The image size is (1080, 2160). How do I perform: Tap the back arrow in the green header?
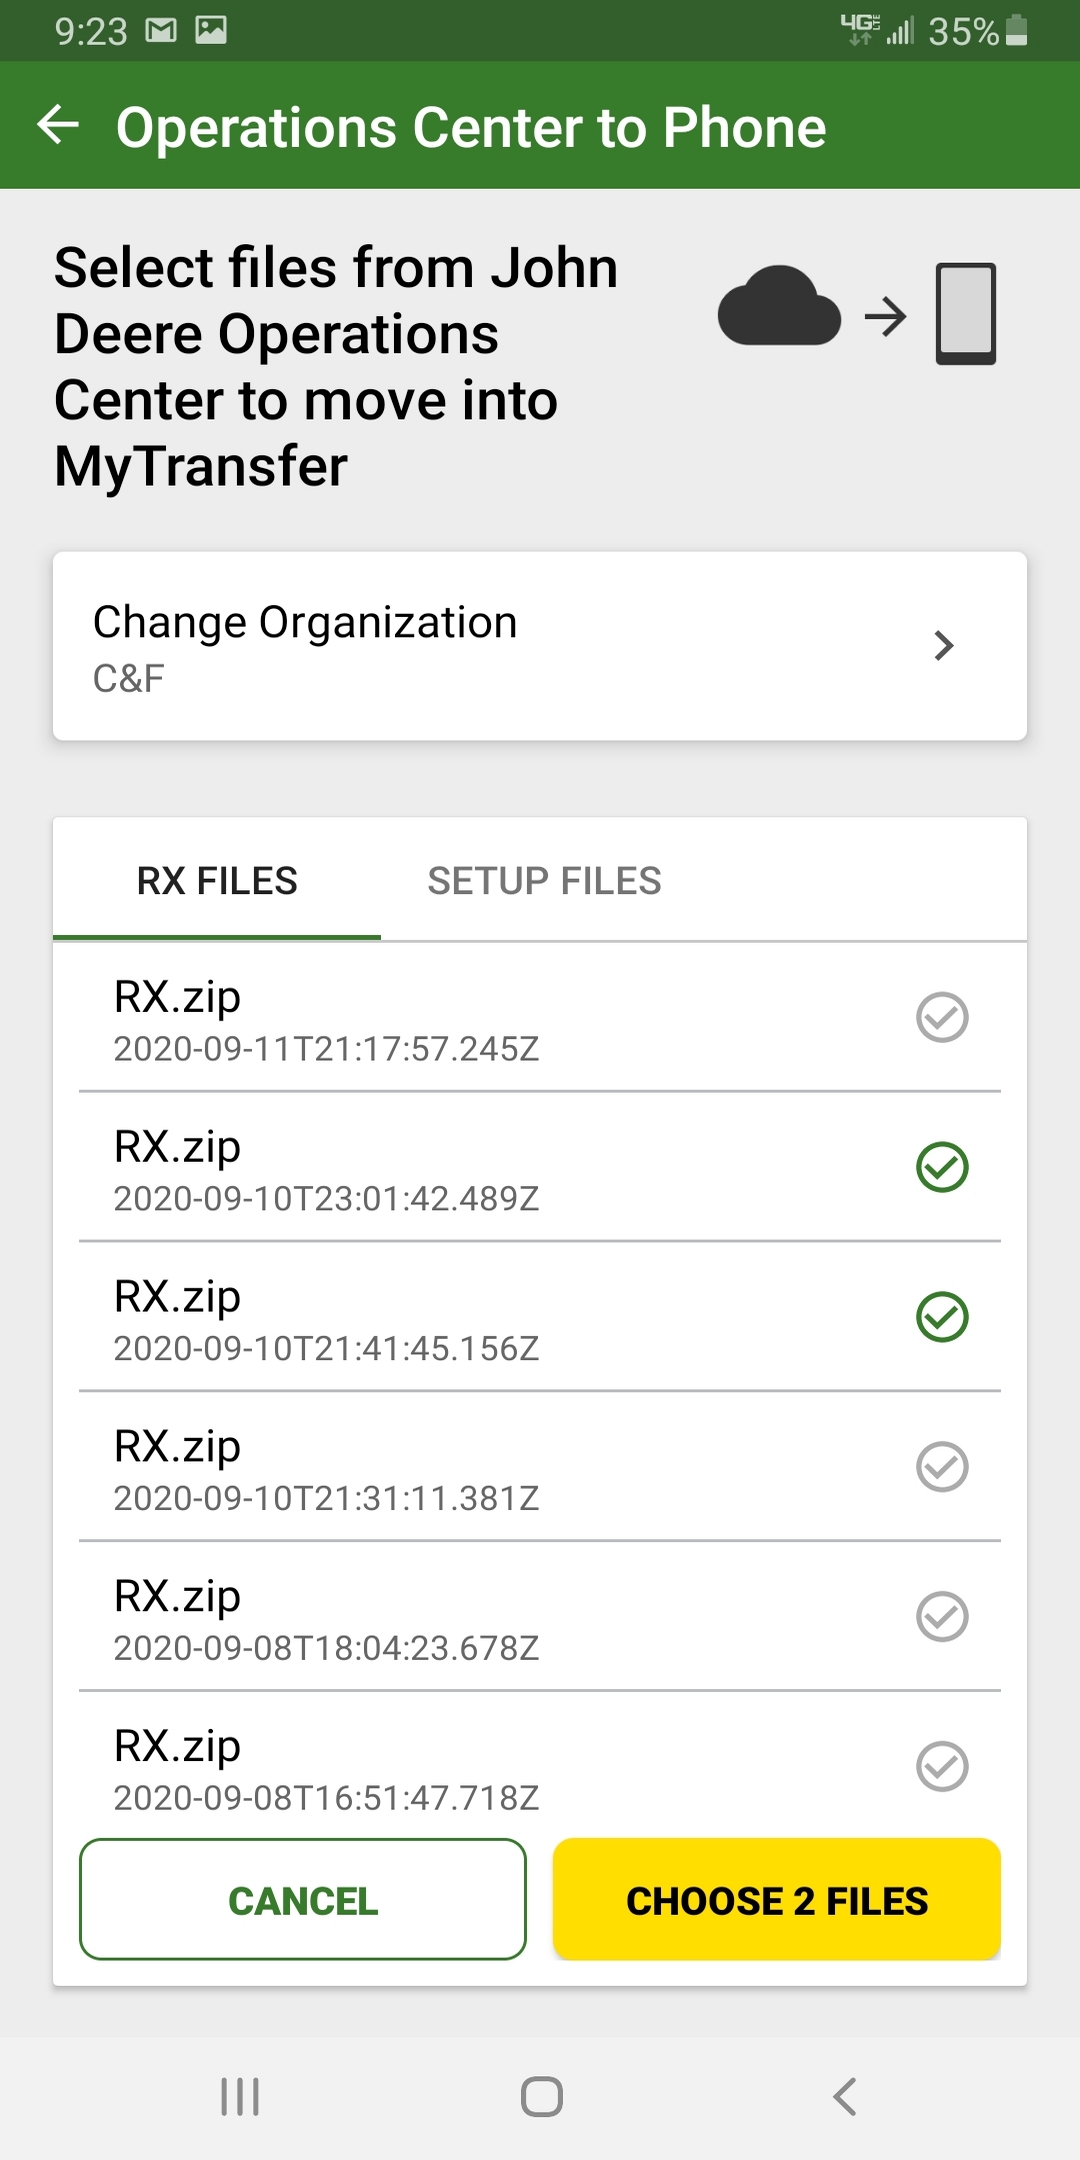(x=58, y=125)
